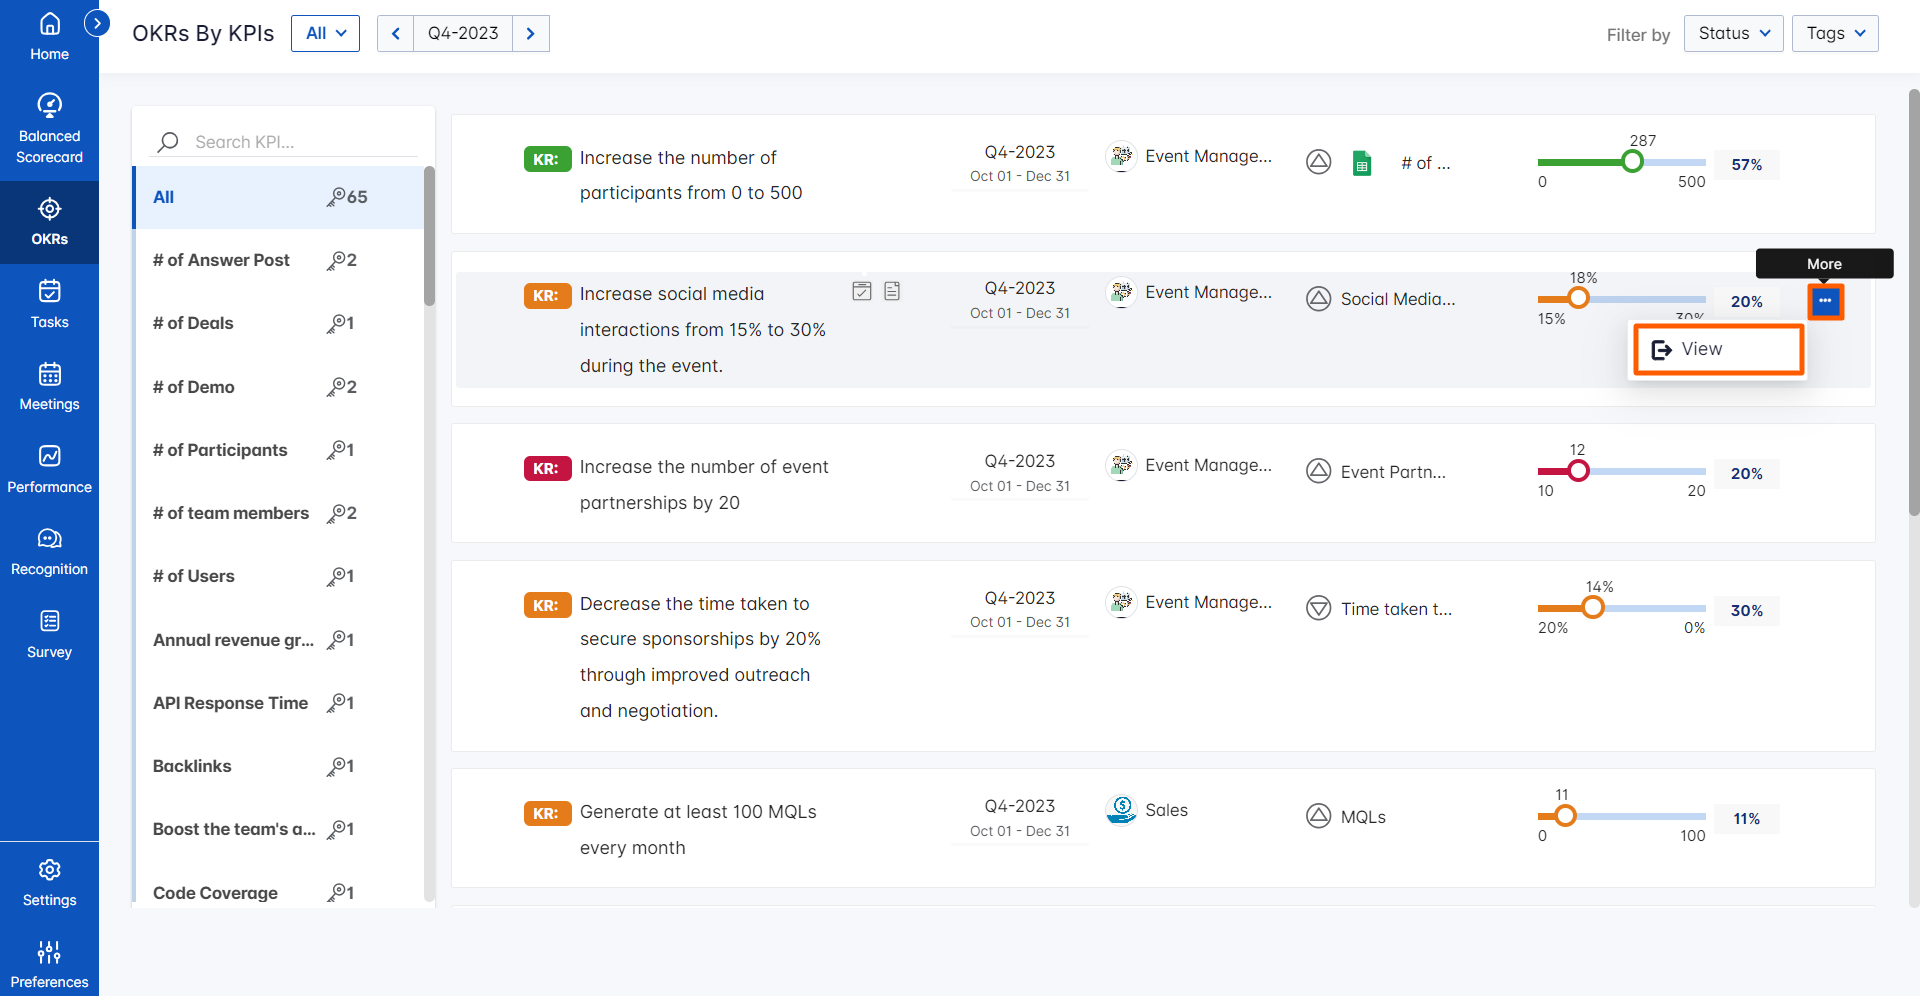Open the checklist icon on social media KR
Screen dimensions: 1920x996
pos(862,291)
